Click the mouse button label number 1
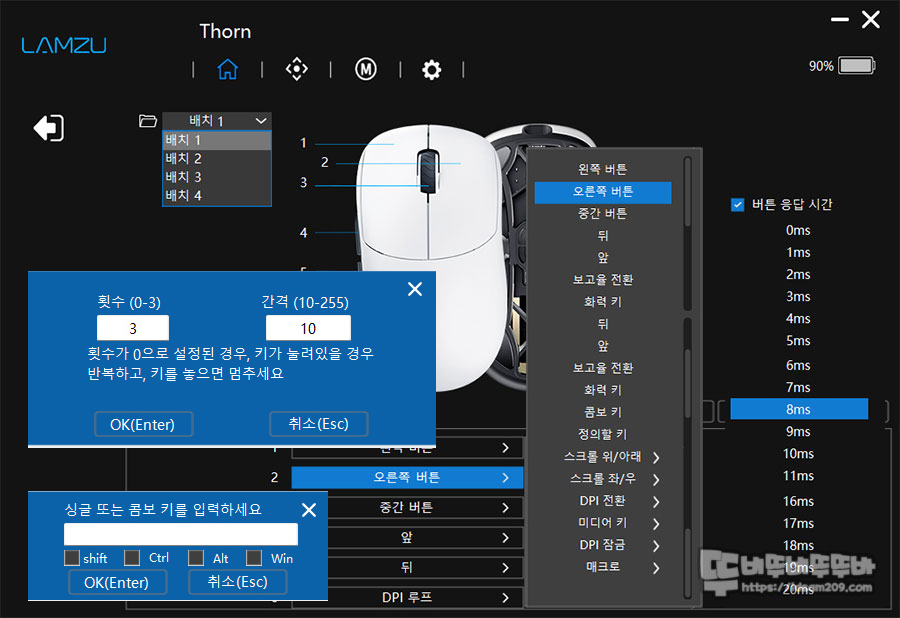The image size is (900, 618). [303, 143]
